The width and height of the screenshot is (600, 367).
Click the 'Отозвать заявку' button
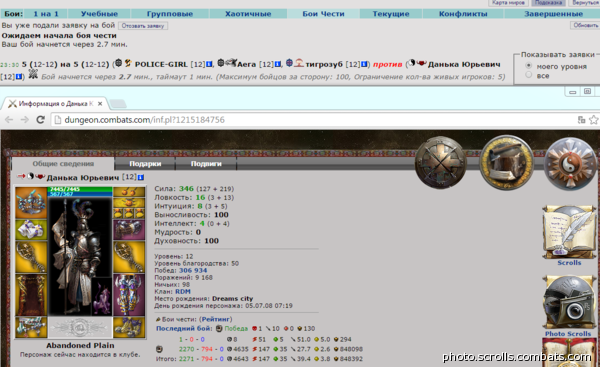pos(143,26)
